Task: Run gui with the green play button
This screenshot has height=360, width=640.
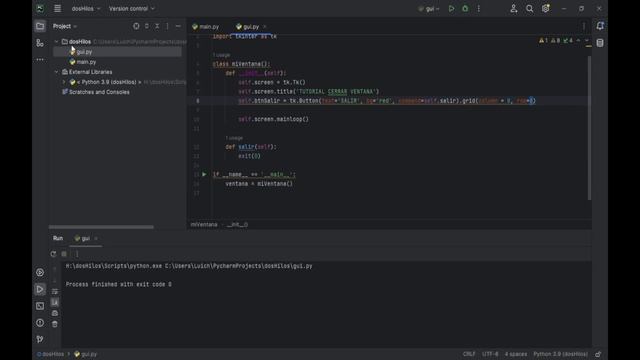Action: tap(451, 9)
